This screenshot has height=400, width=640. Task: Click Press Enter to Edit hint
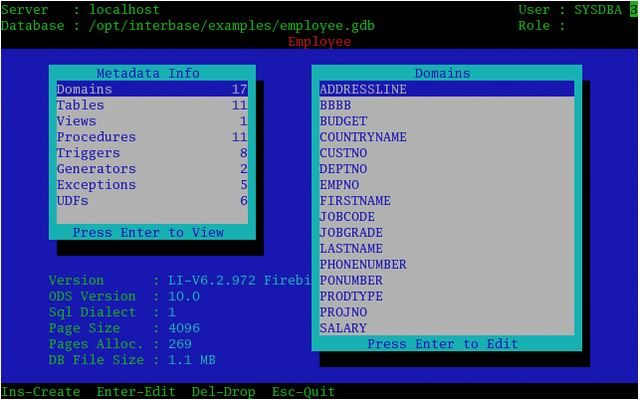(442, 344)
